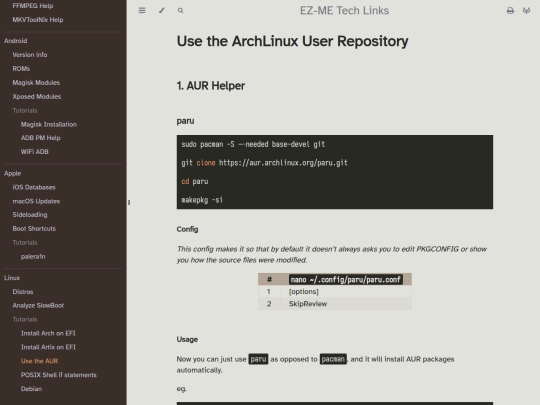Click the sidebar resize handle

click(x=129, y=202)
